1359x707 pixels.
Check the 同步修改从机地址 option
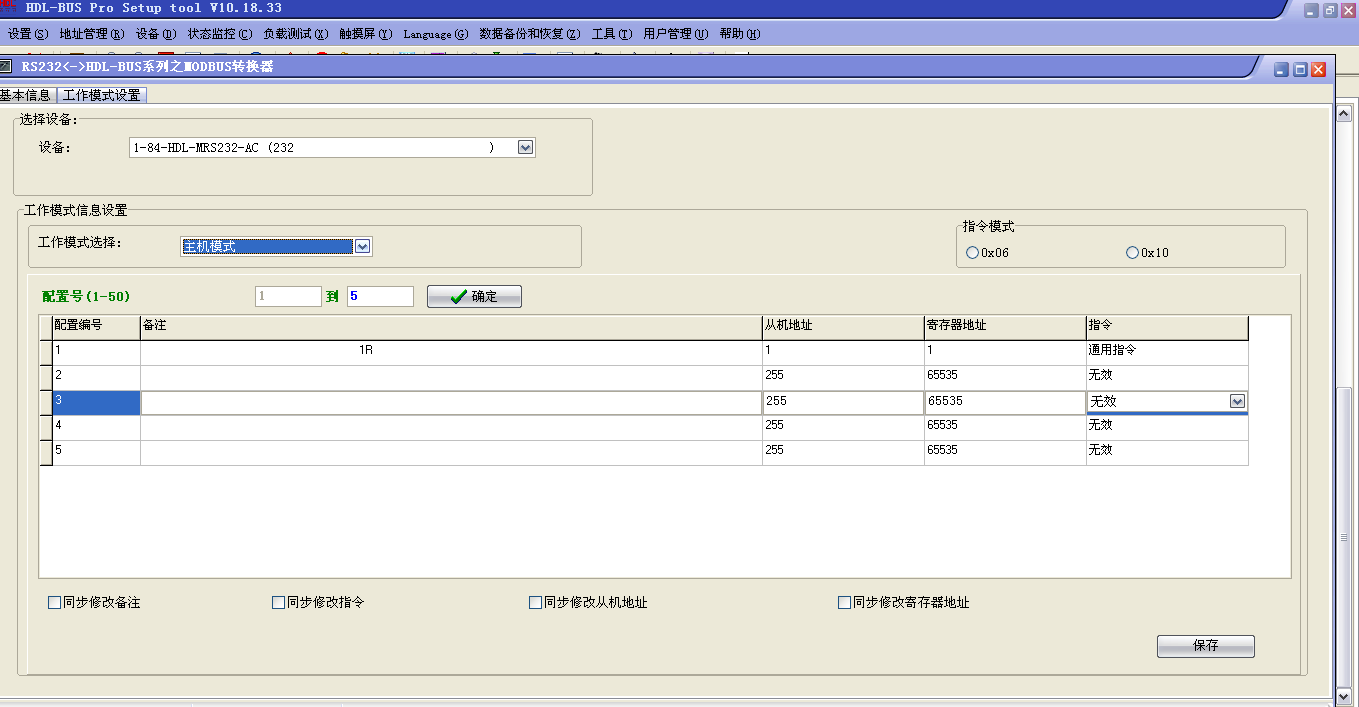pos(536,603)
